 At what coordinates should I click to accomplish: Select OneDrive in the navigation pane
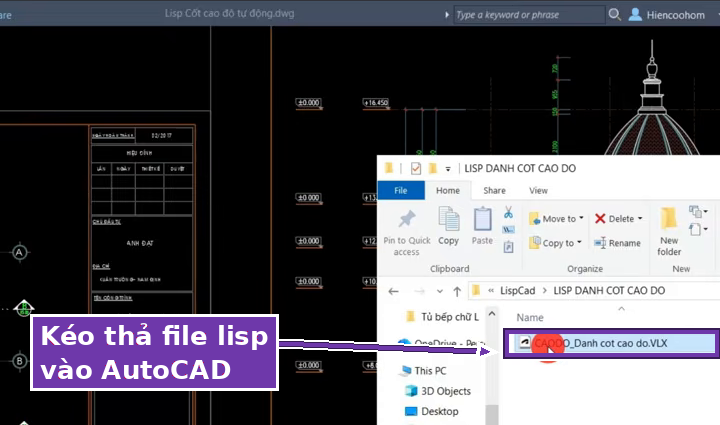(441, 342)
